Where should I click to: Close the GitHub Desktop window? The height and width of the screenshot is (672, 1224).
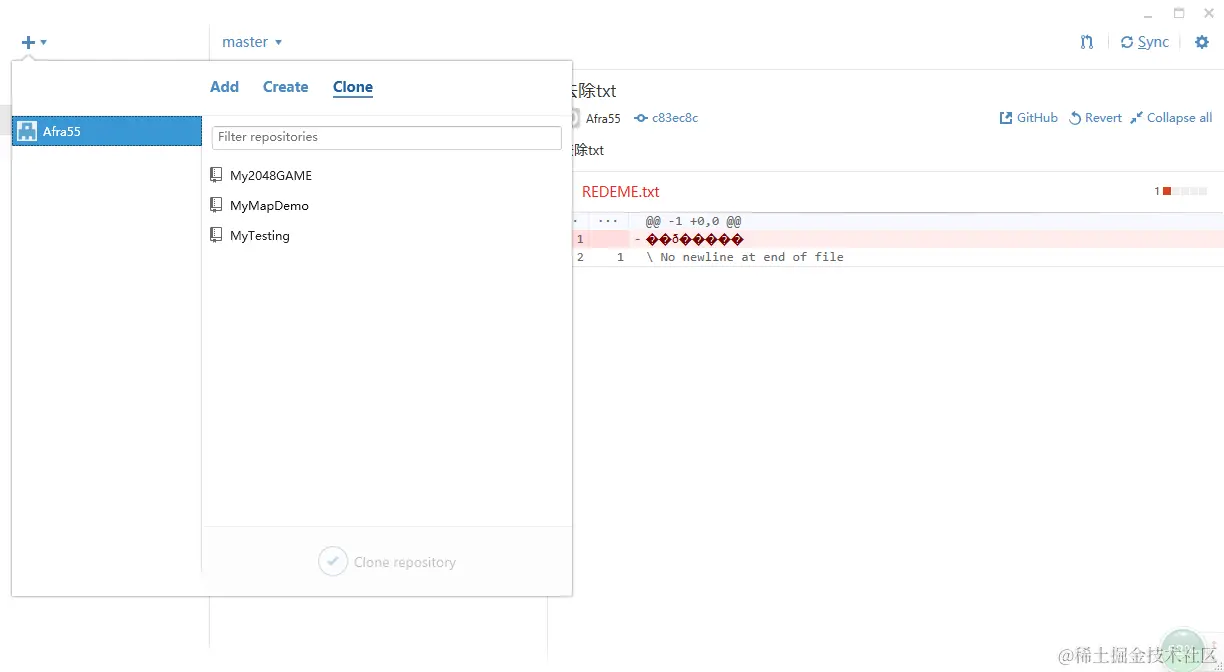tap(1208, 13)
